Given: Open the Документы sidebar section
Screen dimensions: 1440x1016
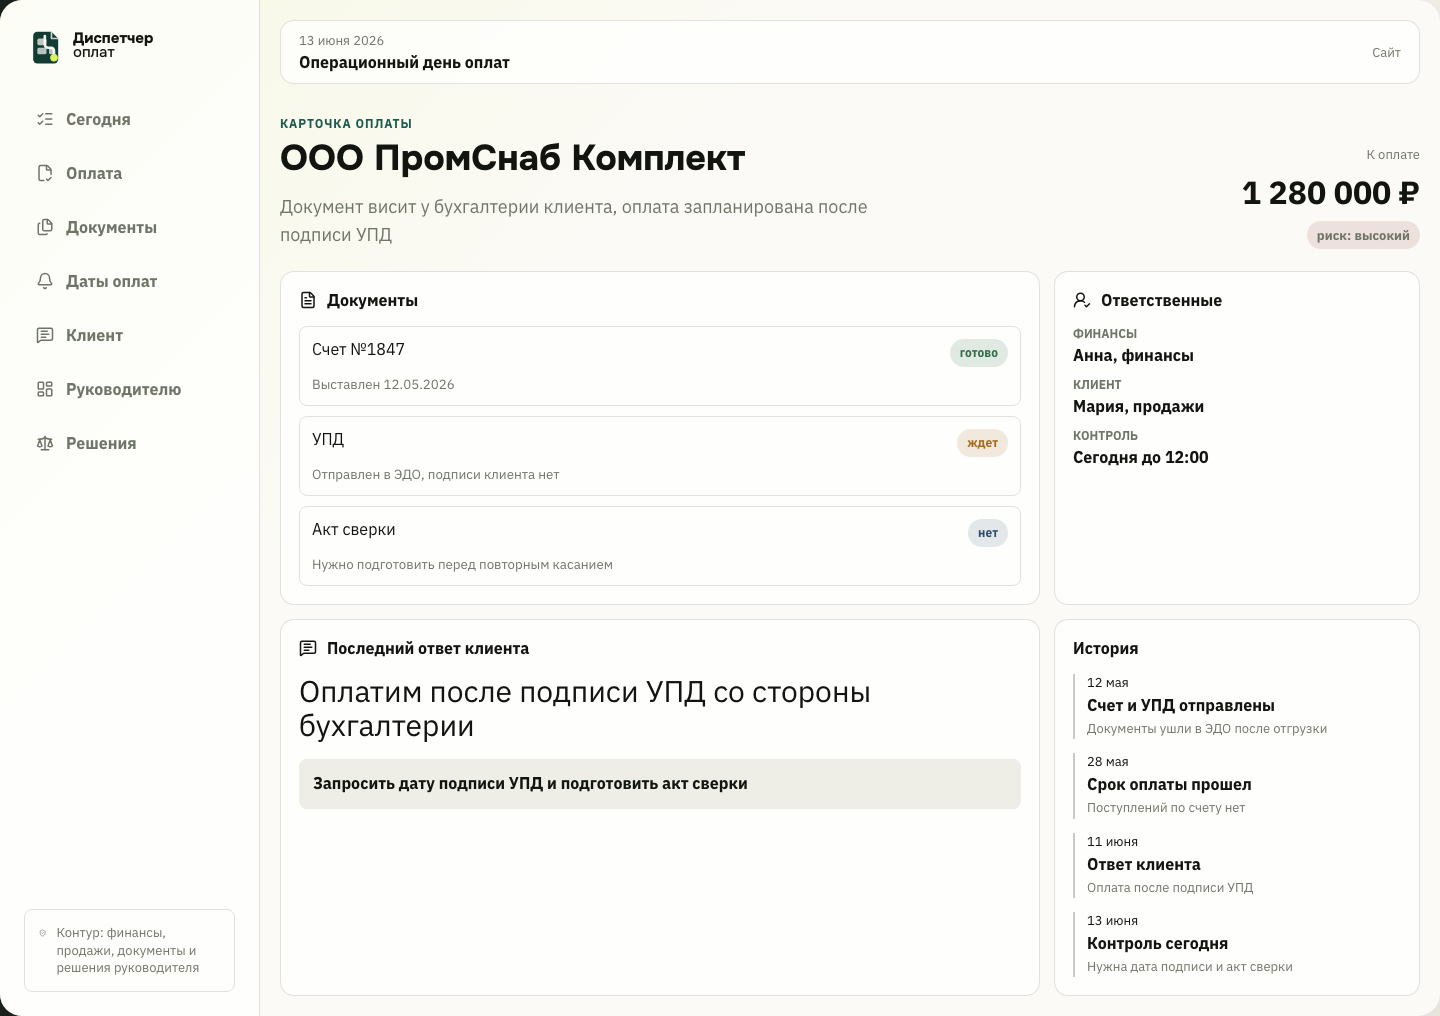Looking at the screenshot, I should (130, 227).
